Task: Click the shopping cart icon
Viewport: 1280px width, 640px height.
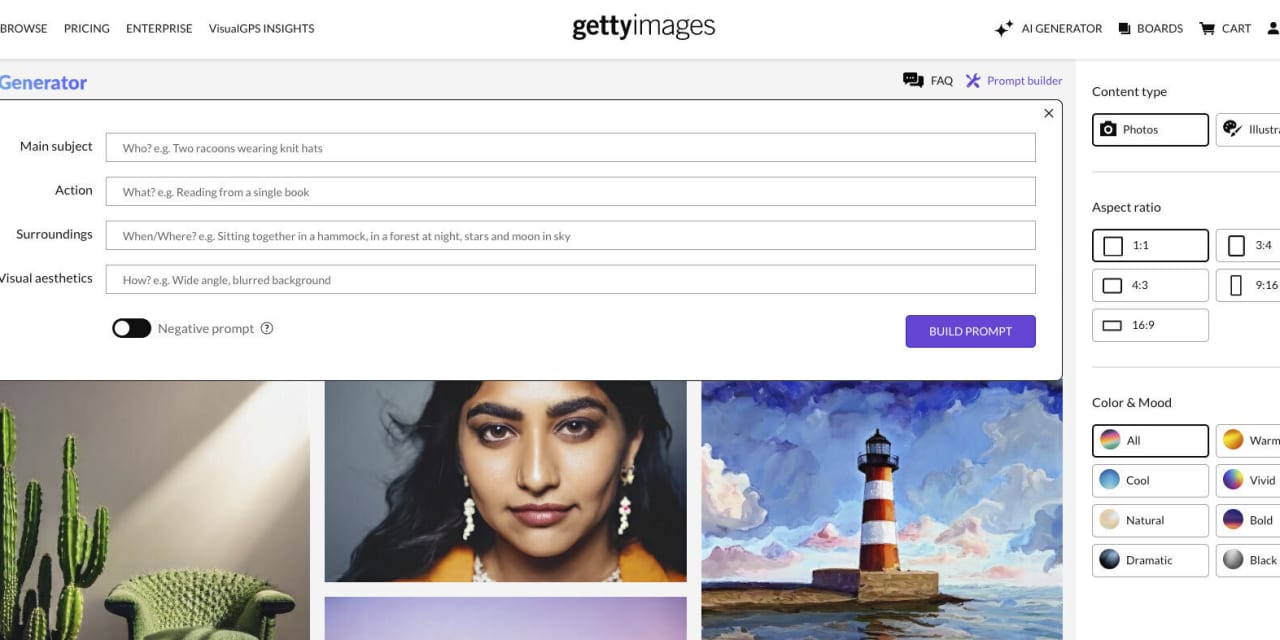Action: [1207, 29]
